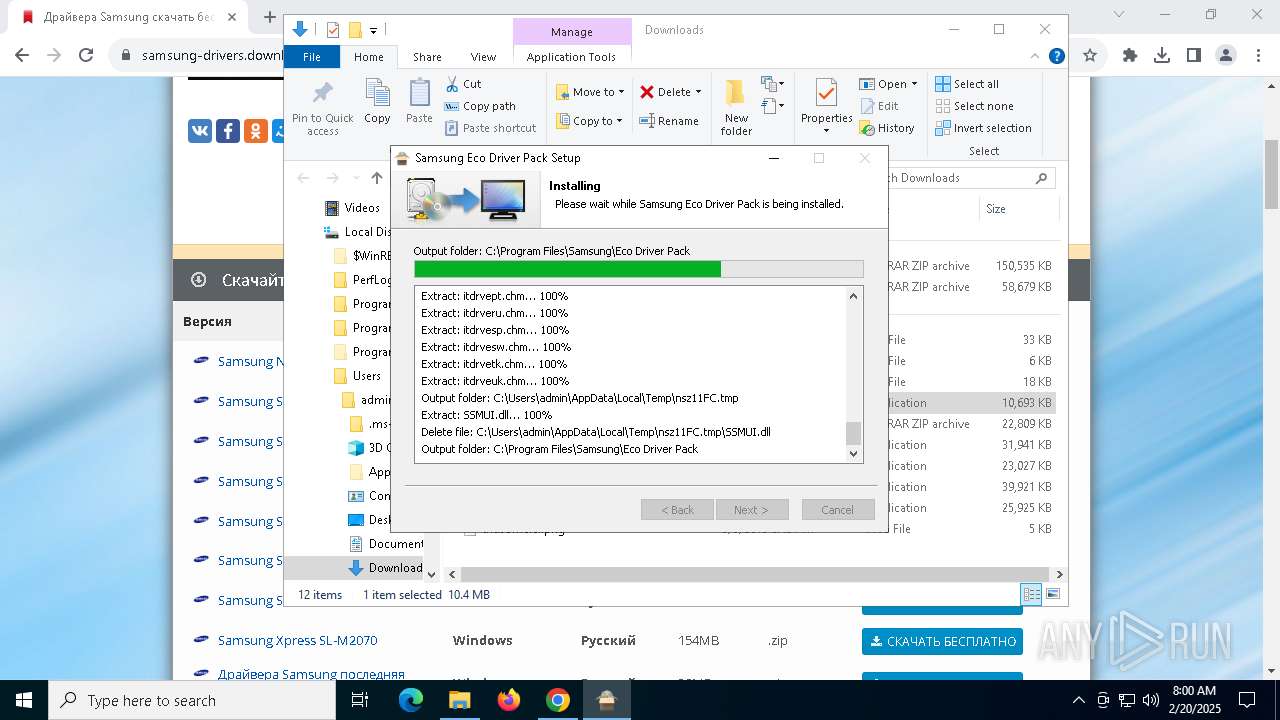Click the Size column header
This screenshot has width=1280, height=720.
[x=1018, y=209]
